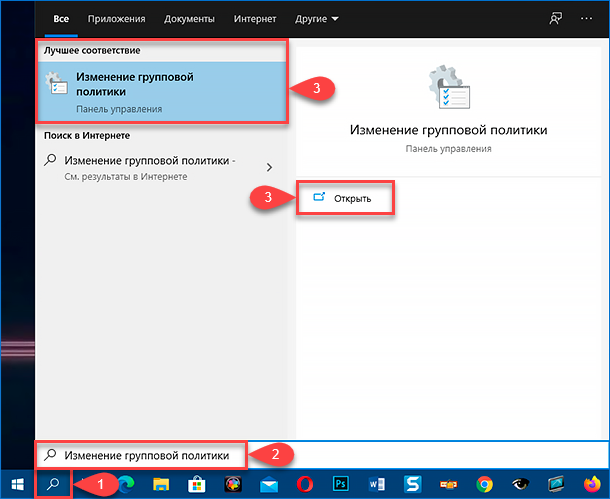Launch Microsoft Edge from the taskbar
Image resolution: width=610 pixels, height=499 pixels.
[126, 484]
